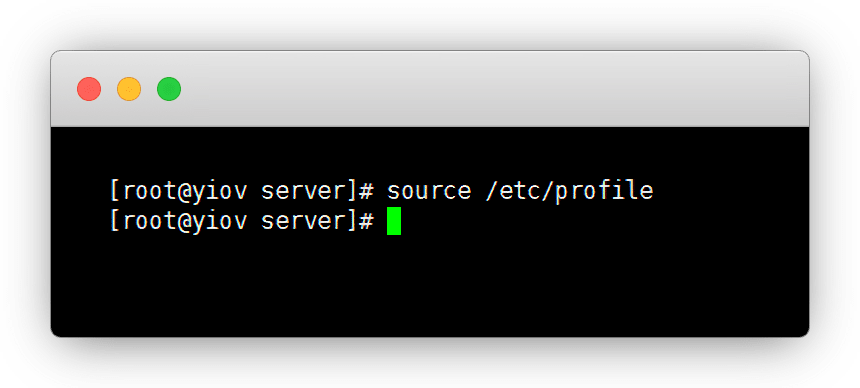Click "root@yiov" on the first prompt line
The image size is (860, 388).
tap(185, 191)
